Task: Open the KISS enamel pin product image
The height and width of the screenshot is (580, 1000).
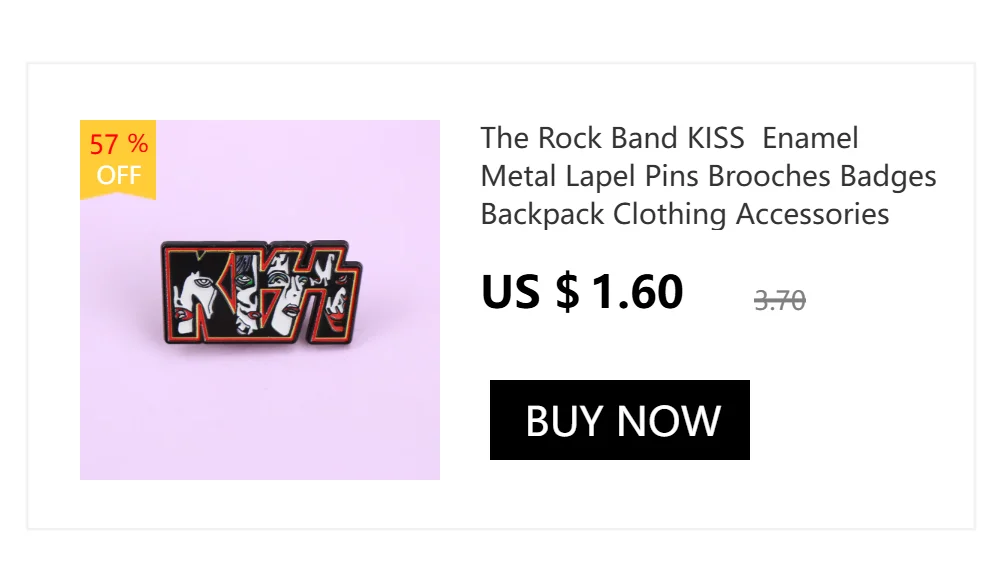Action: click(260, 300)
